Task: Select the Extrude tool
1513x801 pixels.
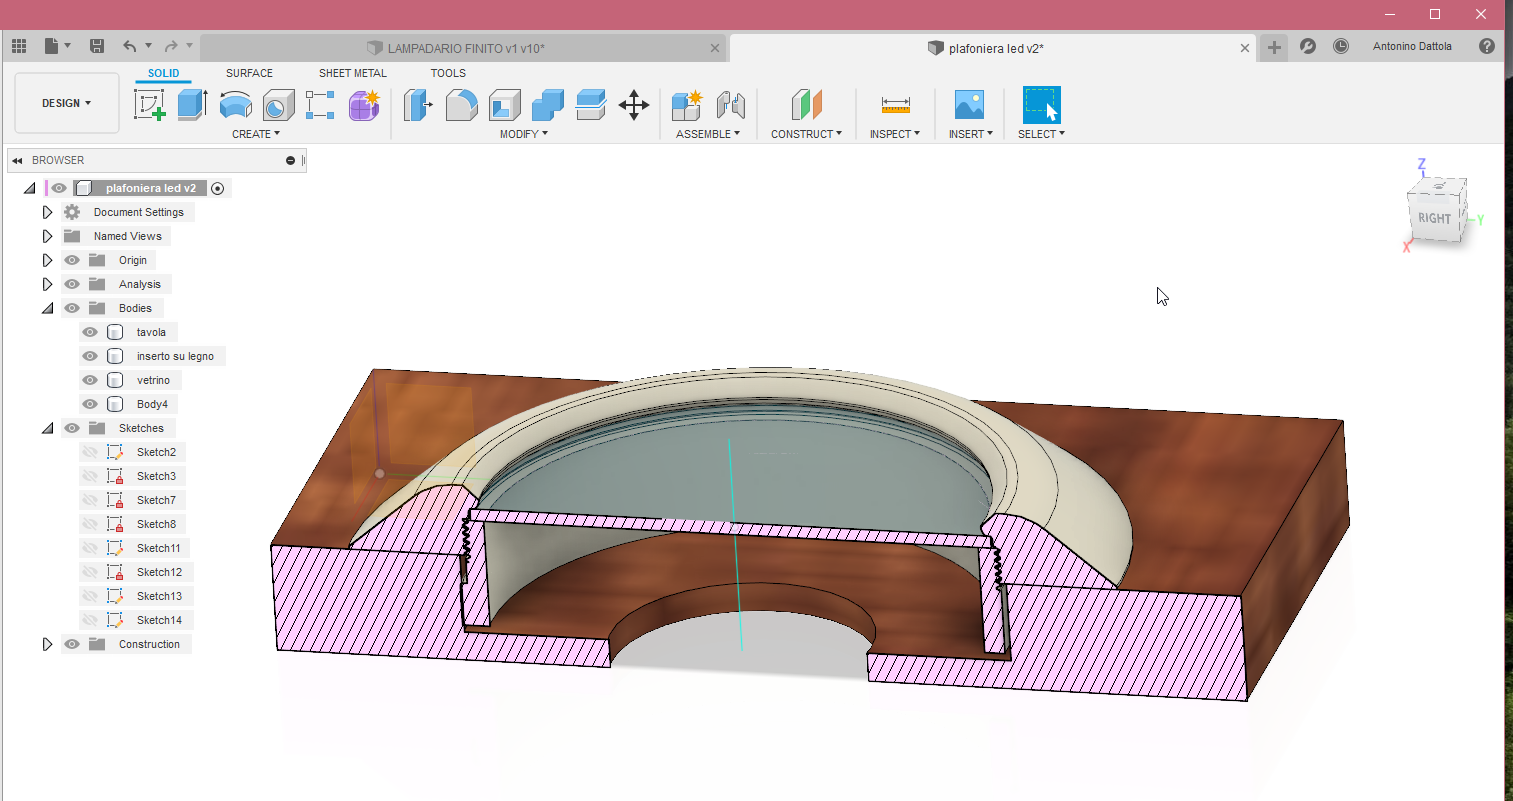Action: [x=192, y=104]
